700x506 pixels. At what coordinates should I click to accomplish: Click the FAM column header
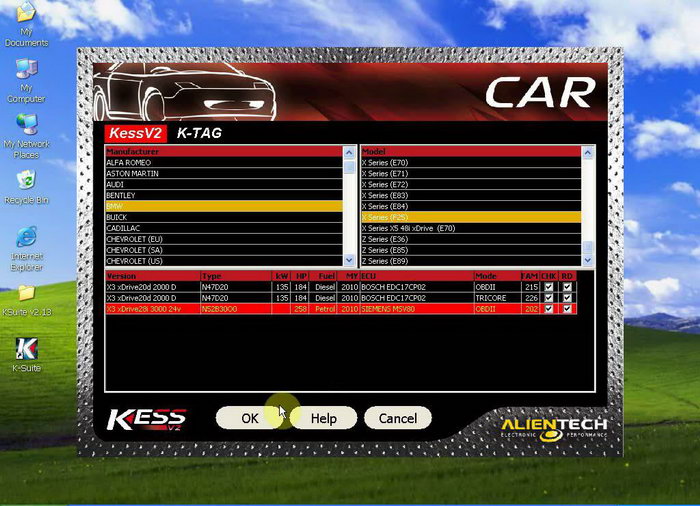click(530, 276)
